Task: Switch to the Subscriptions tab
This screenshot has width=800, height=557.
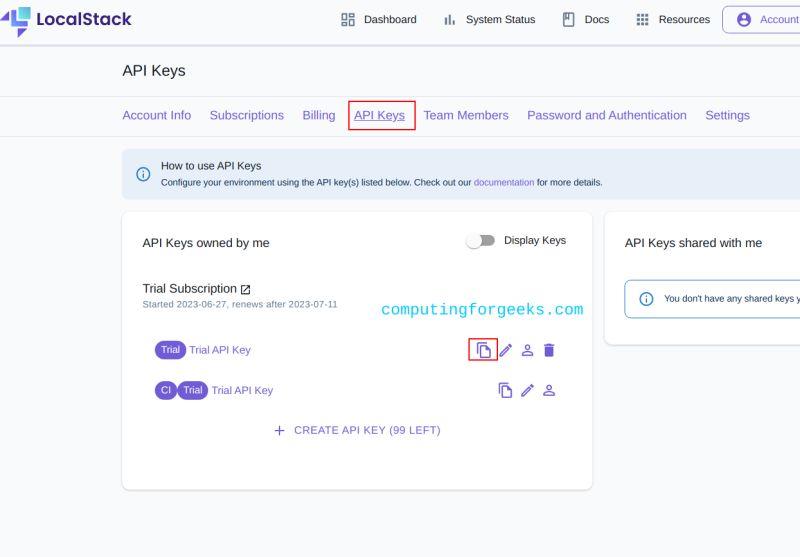Action: [x=246, y=115]
